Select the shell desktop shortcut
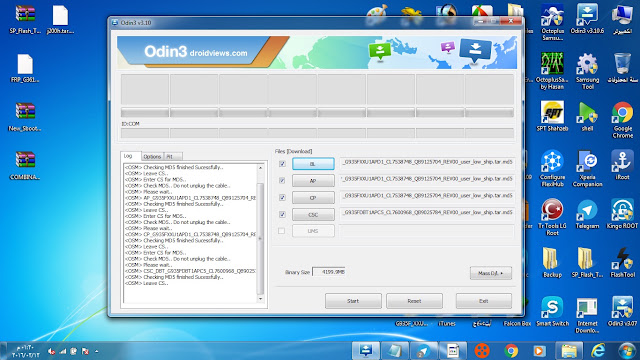Screen dimensions: 640x360 (x=587, y=116)
